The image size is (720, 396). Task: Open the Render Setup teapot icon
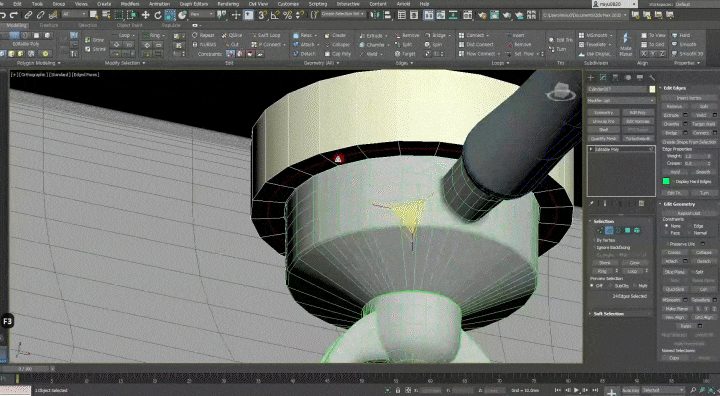click(482, 15)
